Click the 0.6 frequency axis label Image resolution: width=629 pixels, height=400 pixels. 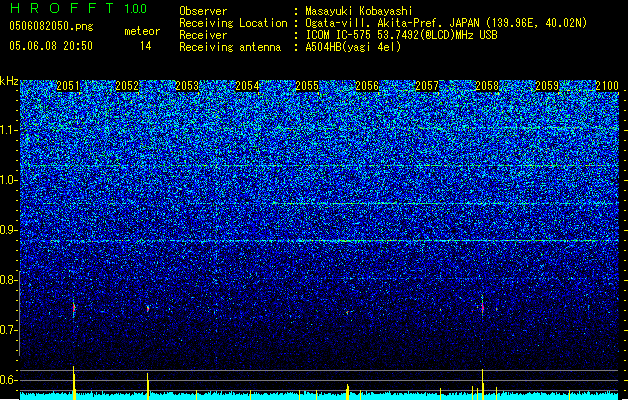click(8, 380)
